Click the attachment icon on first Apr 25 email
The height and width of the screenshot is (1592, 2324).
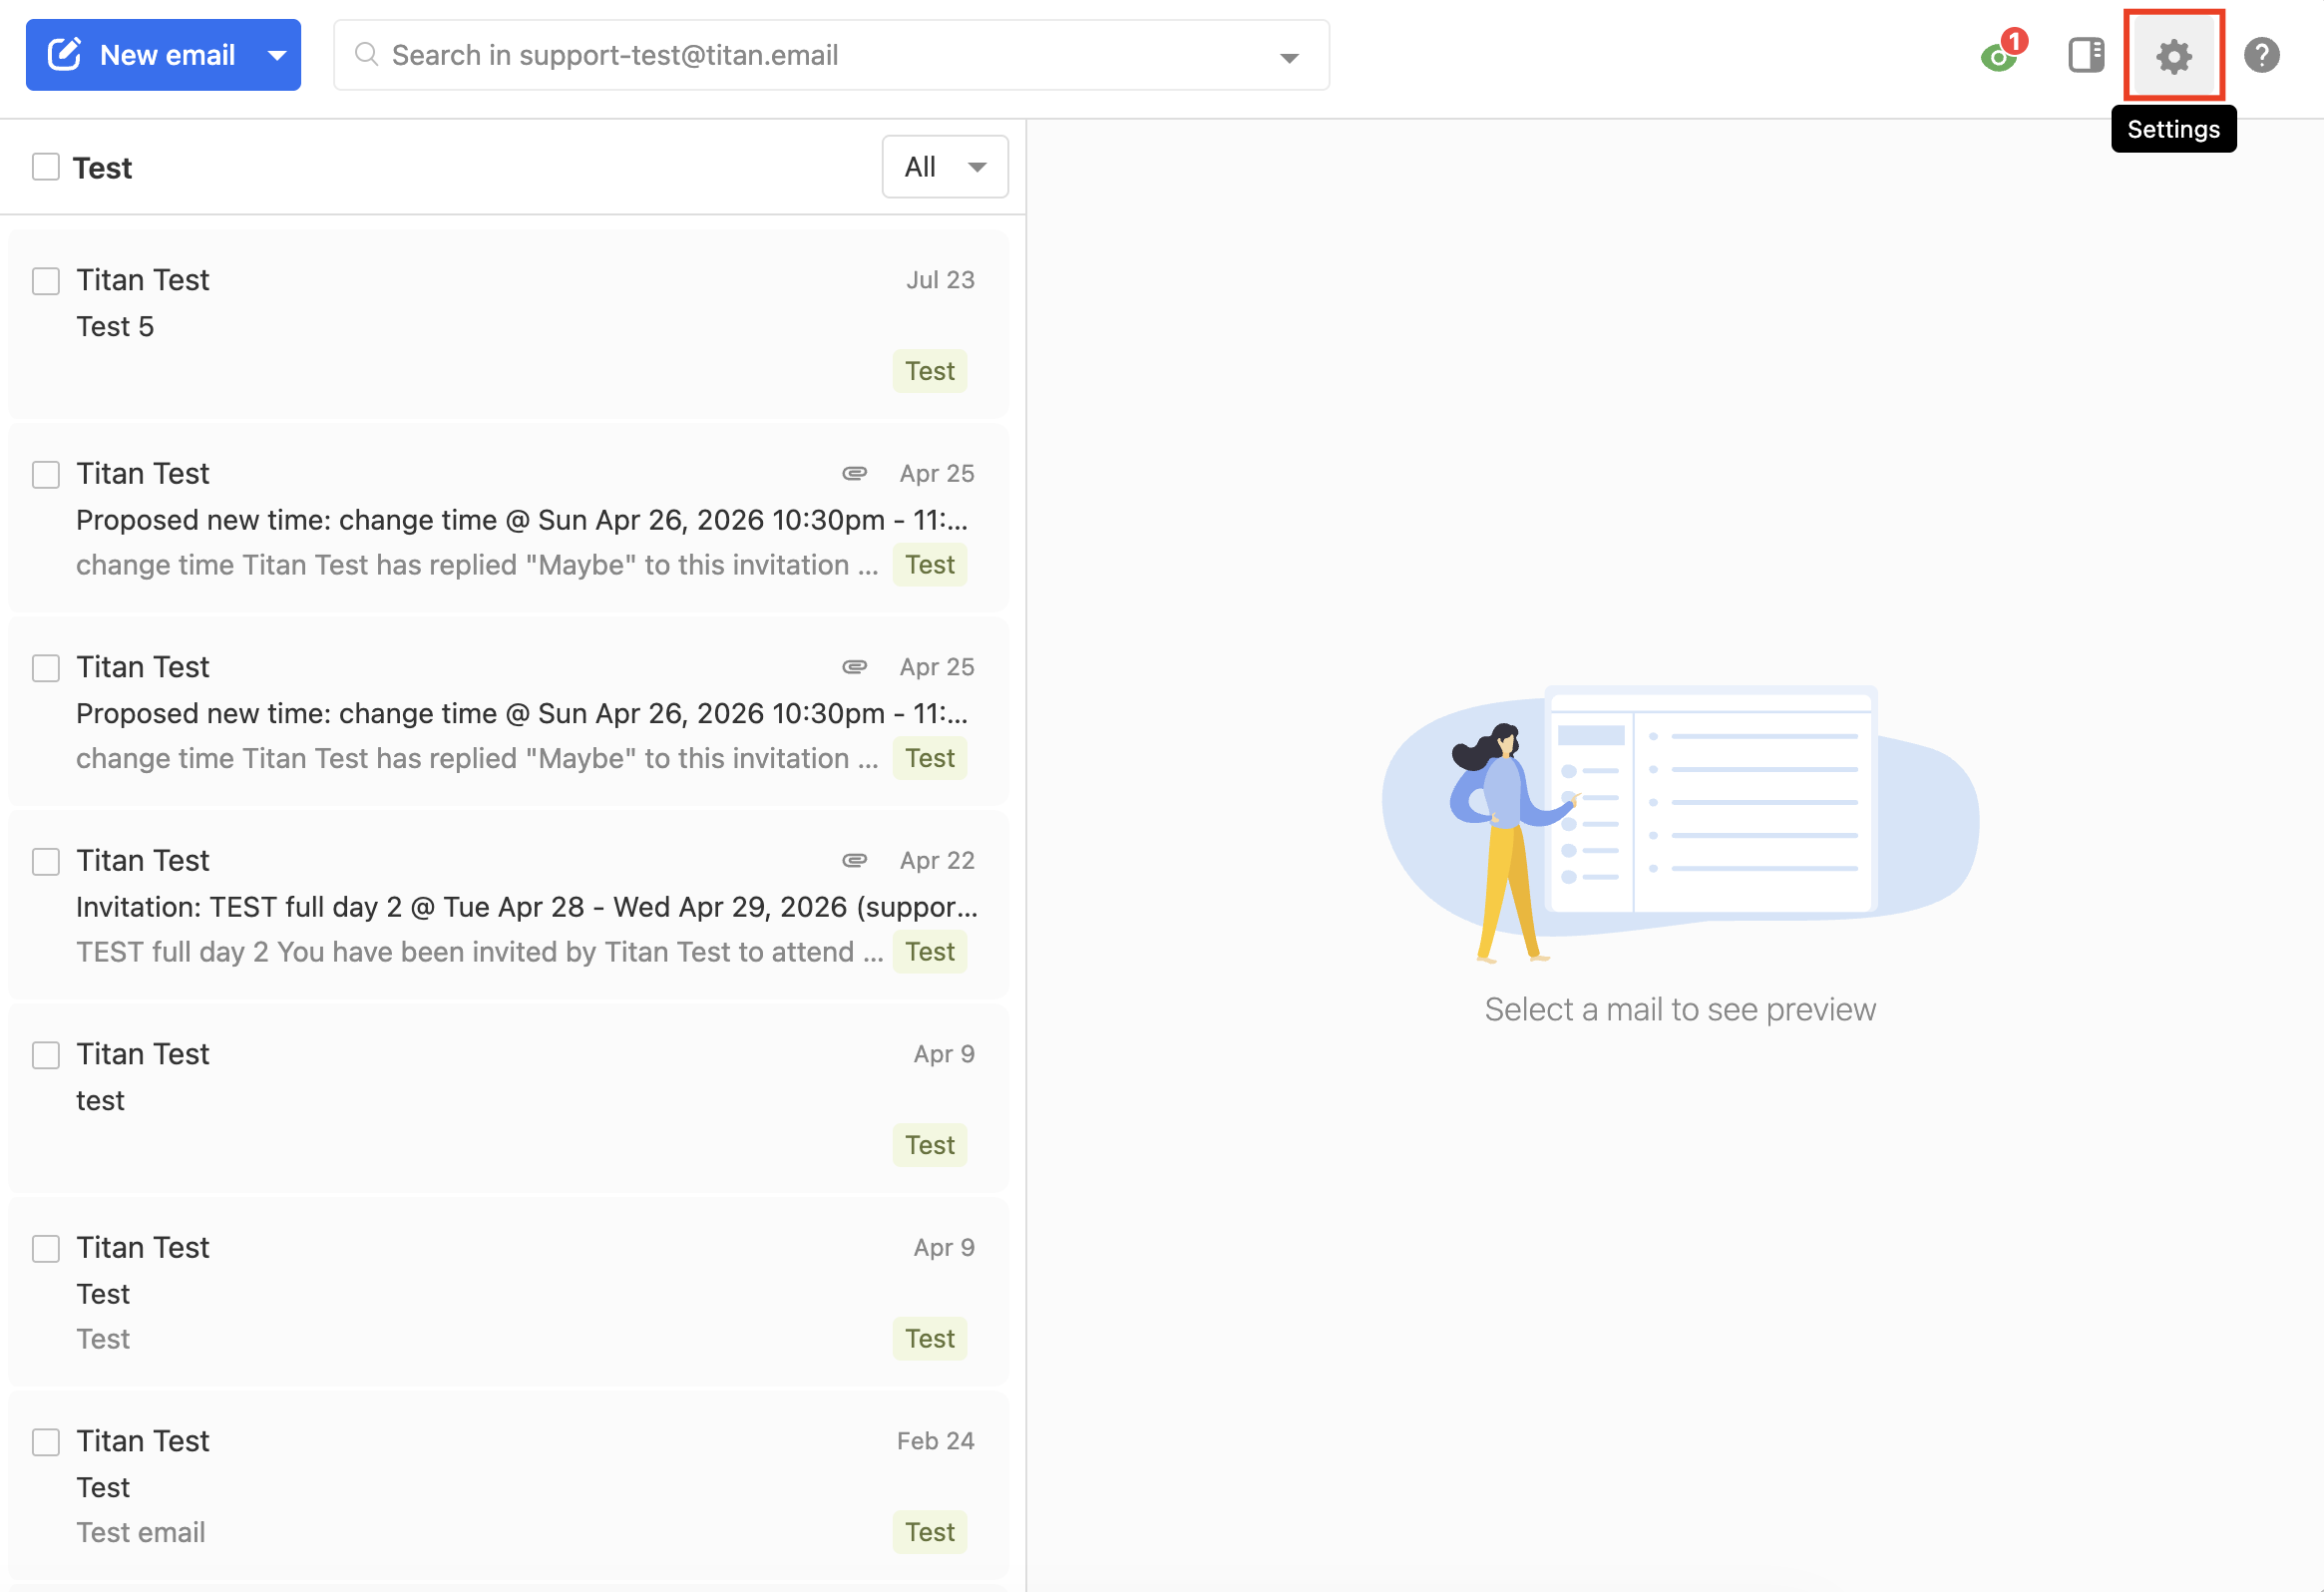point(854,473)
